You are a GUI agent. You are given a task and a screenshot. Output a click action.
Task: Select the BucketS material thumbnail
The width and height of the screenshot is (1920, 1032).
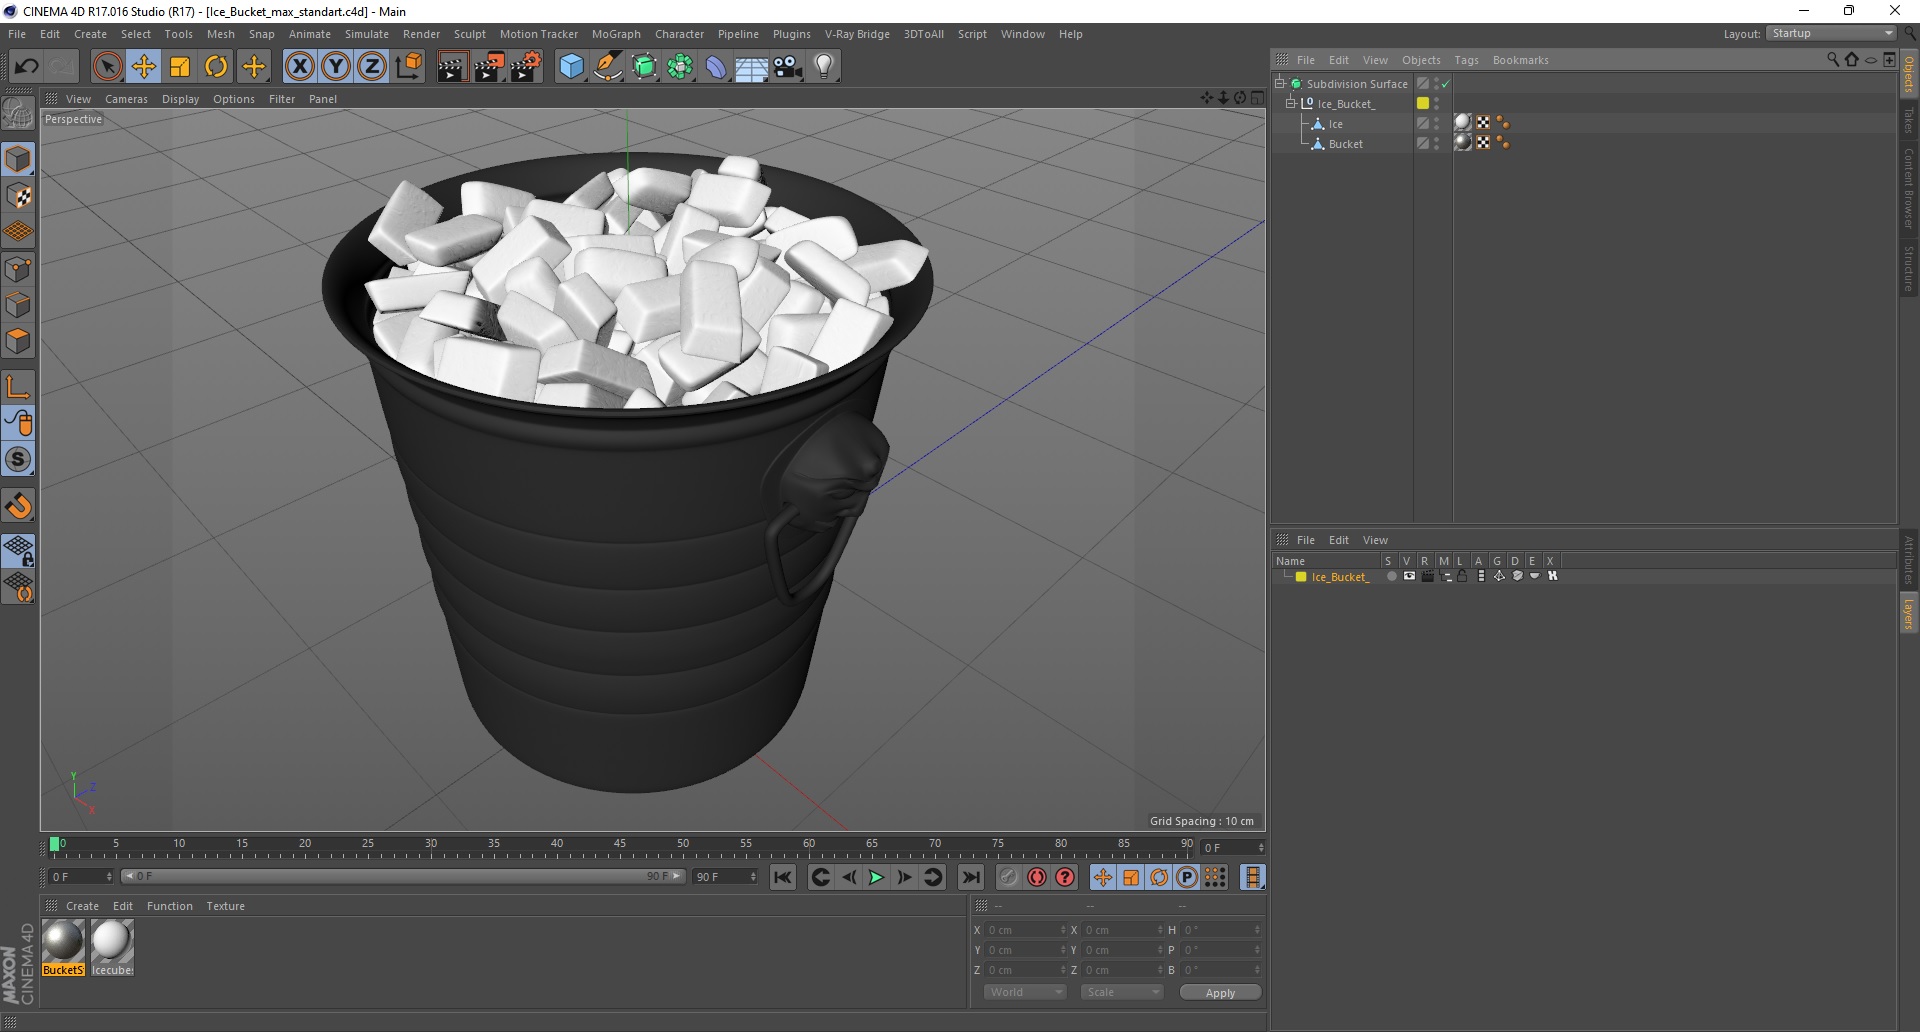click(63, 948)
